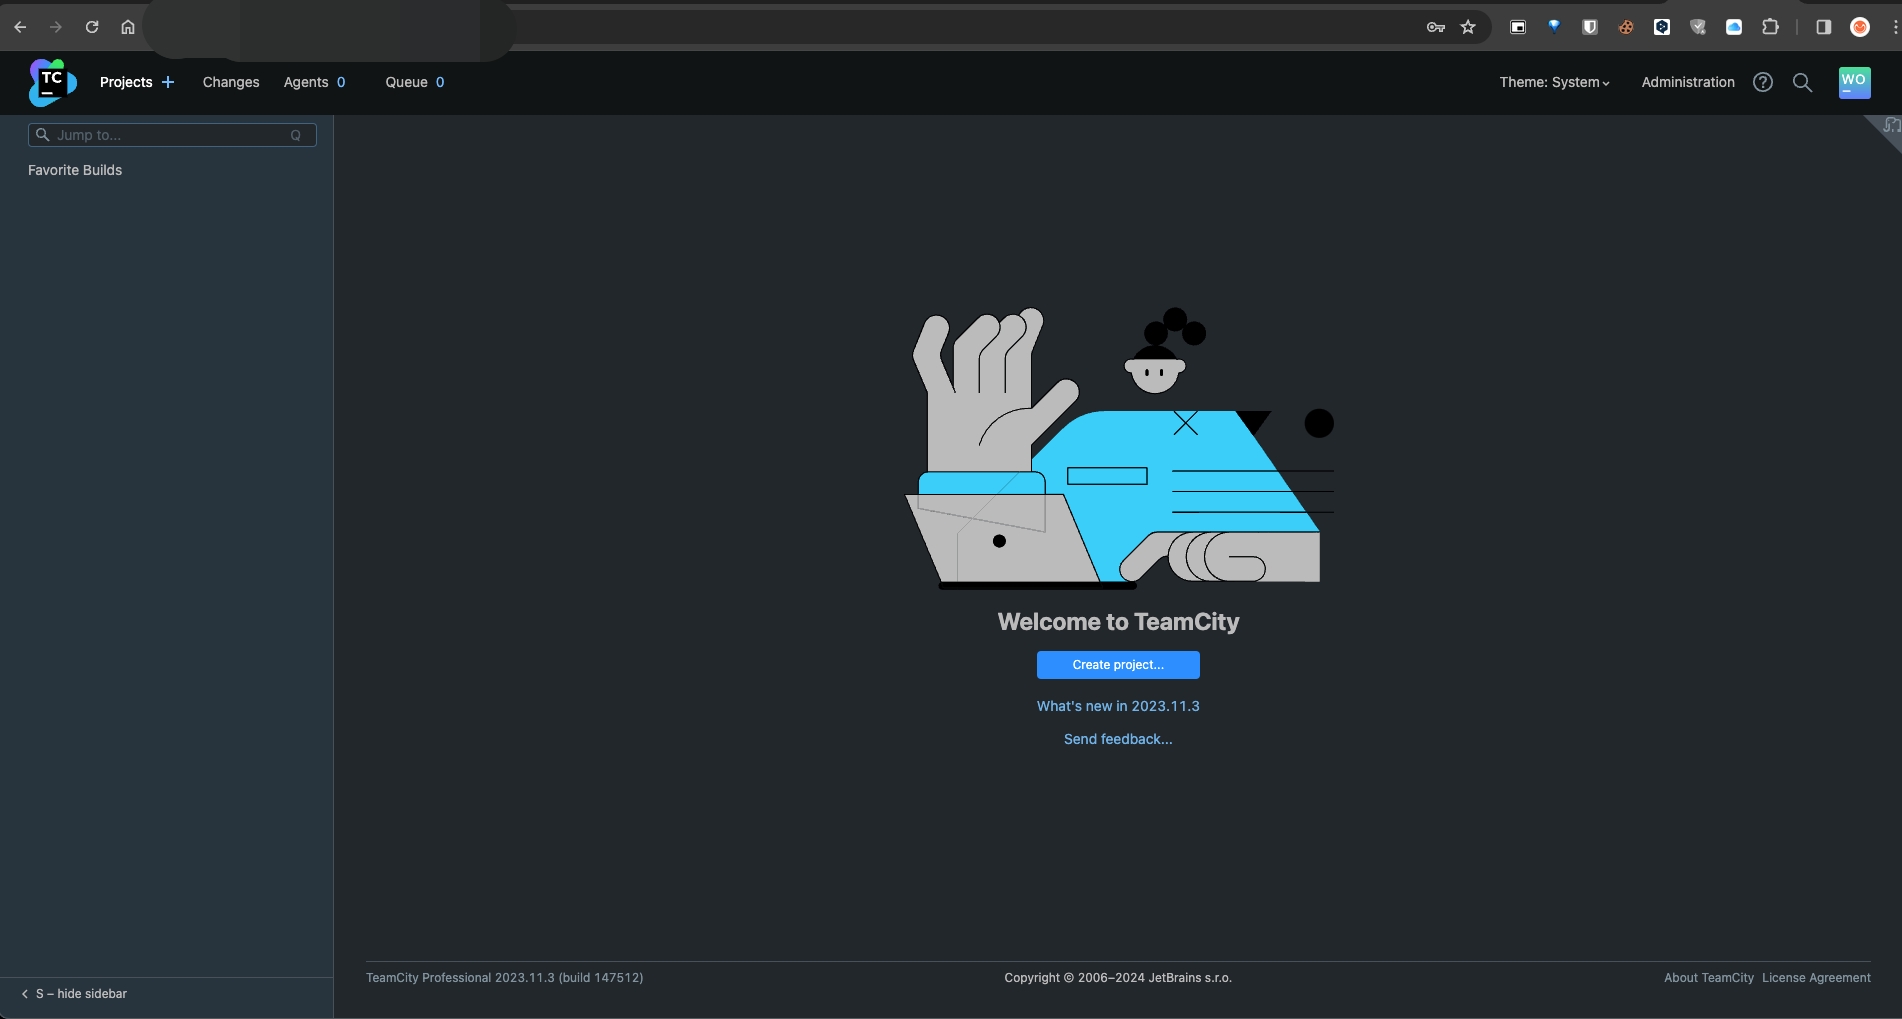The width and height of the screenshot is (1902, 1019).
Task: Click the dark blue hexagon extension icon
Action: (x=1662, y=27)
